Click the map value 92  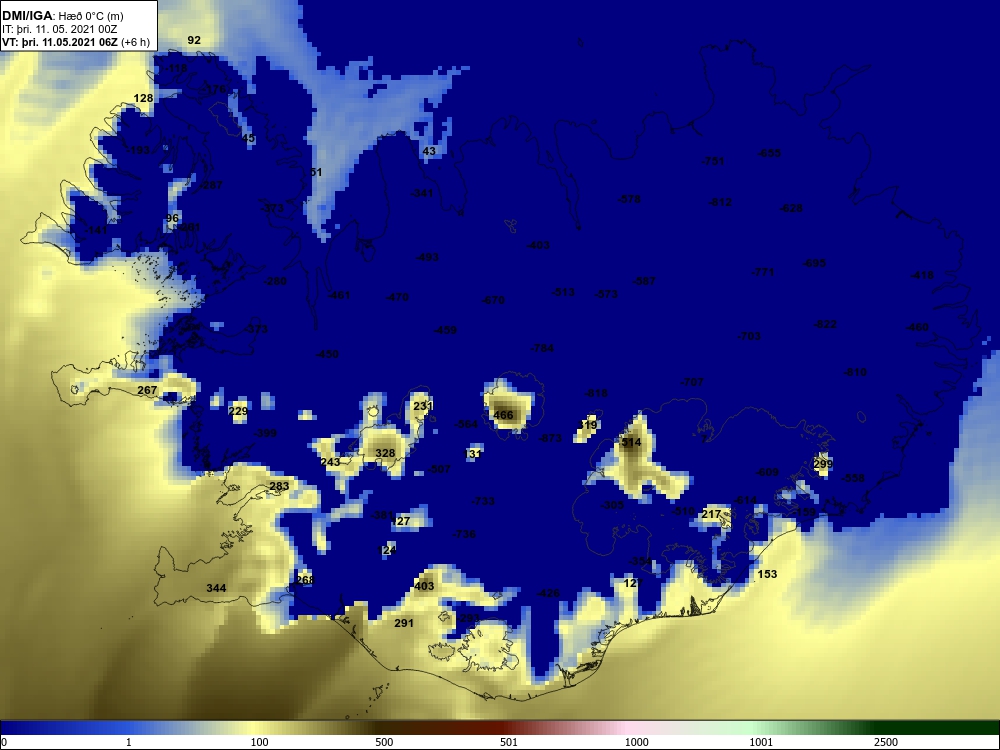coord(194,40)
